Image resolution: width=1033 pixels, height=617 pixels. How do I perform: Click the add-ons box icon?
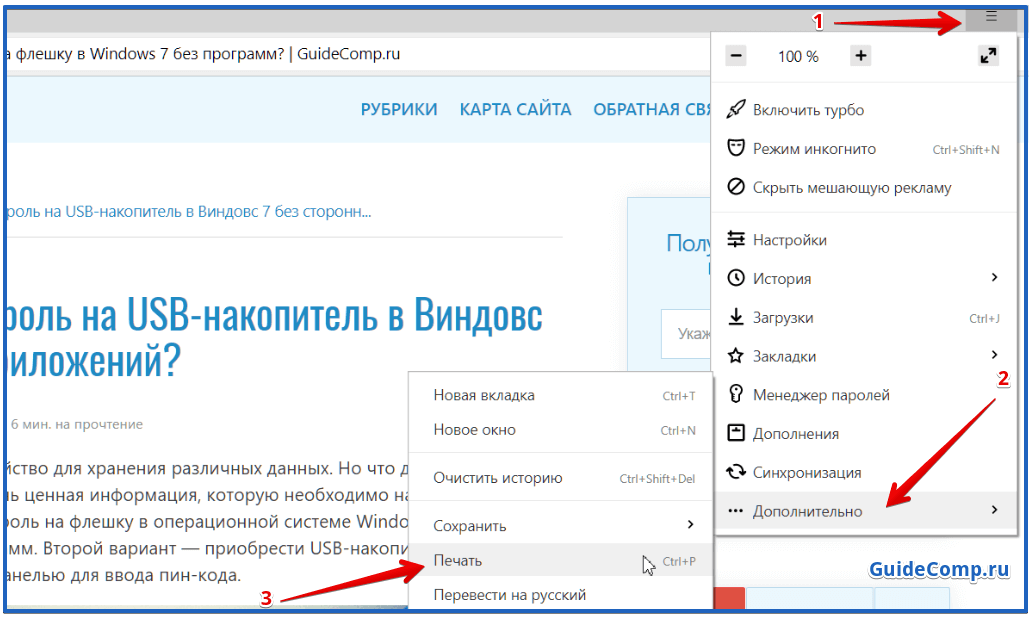[736, 433]
